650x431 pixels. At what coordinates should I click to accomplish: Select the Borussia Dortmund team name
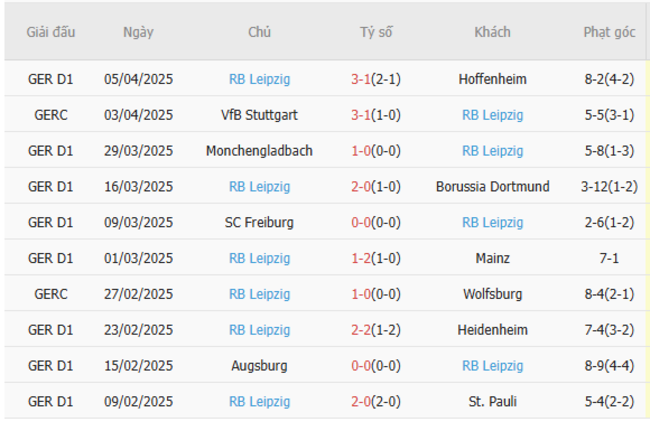[x=492, y=187]
